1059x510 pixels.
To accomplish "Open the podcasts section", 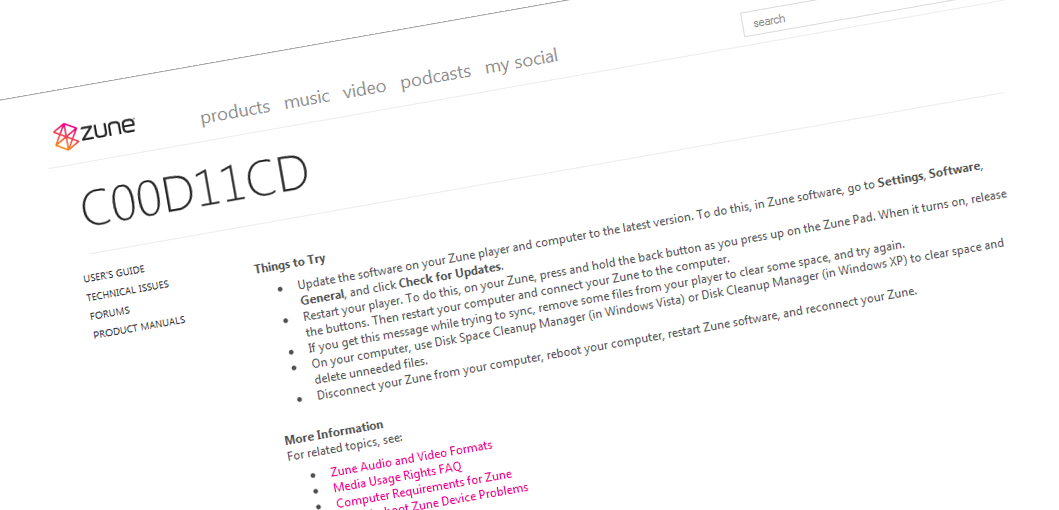I will [x=435, y=76].
